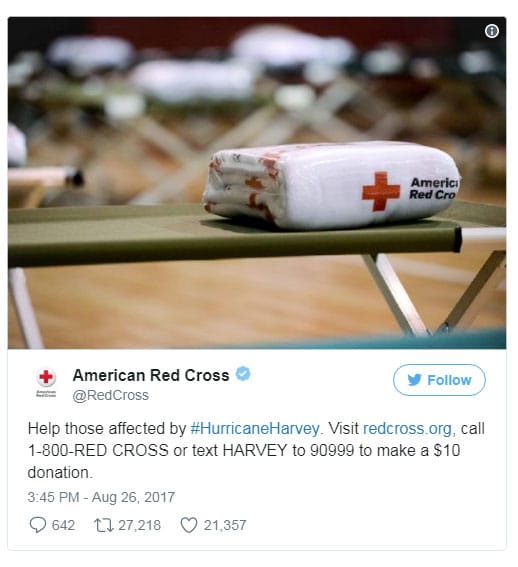Screen dimensions: 518x567
Task: Click the reply speech bubble icon
Action: click(38, 525)
